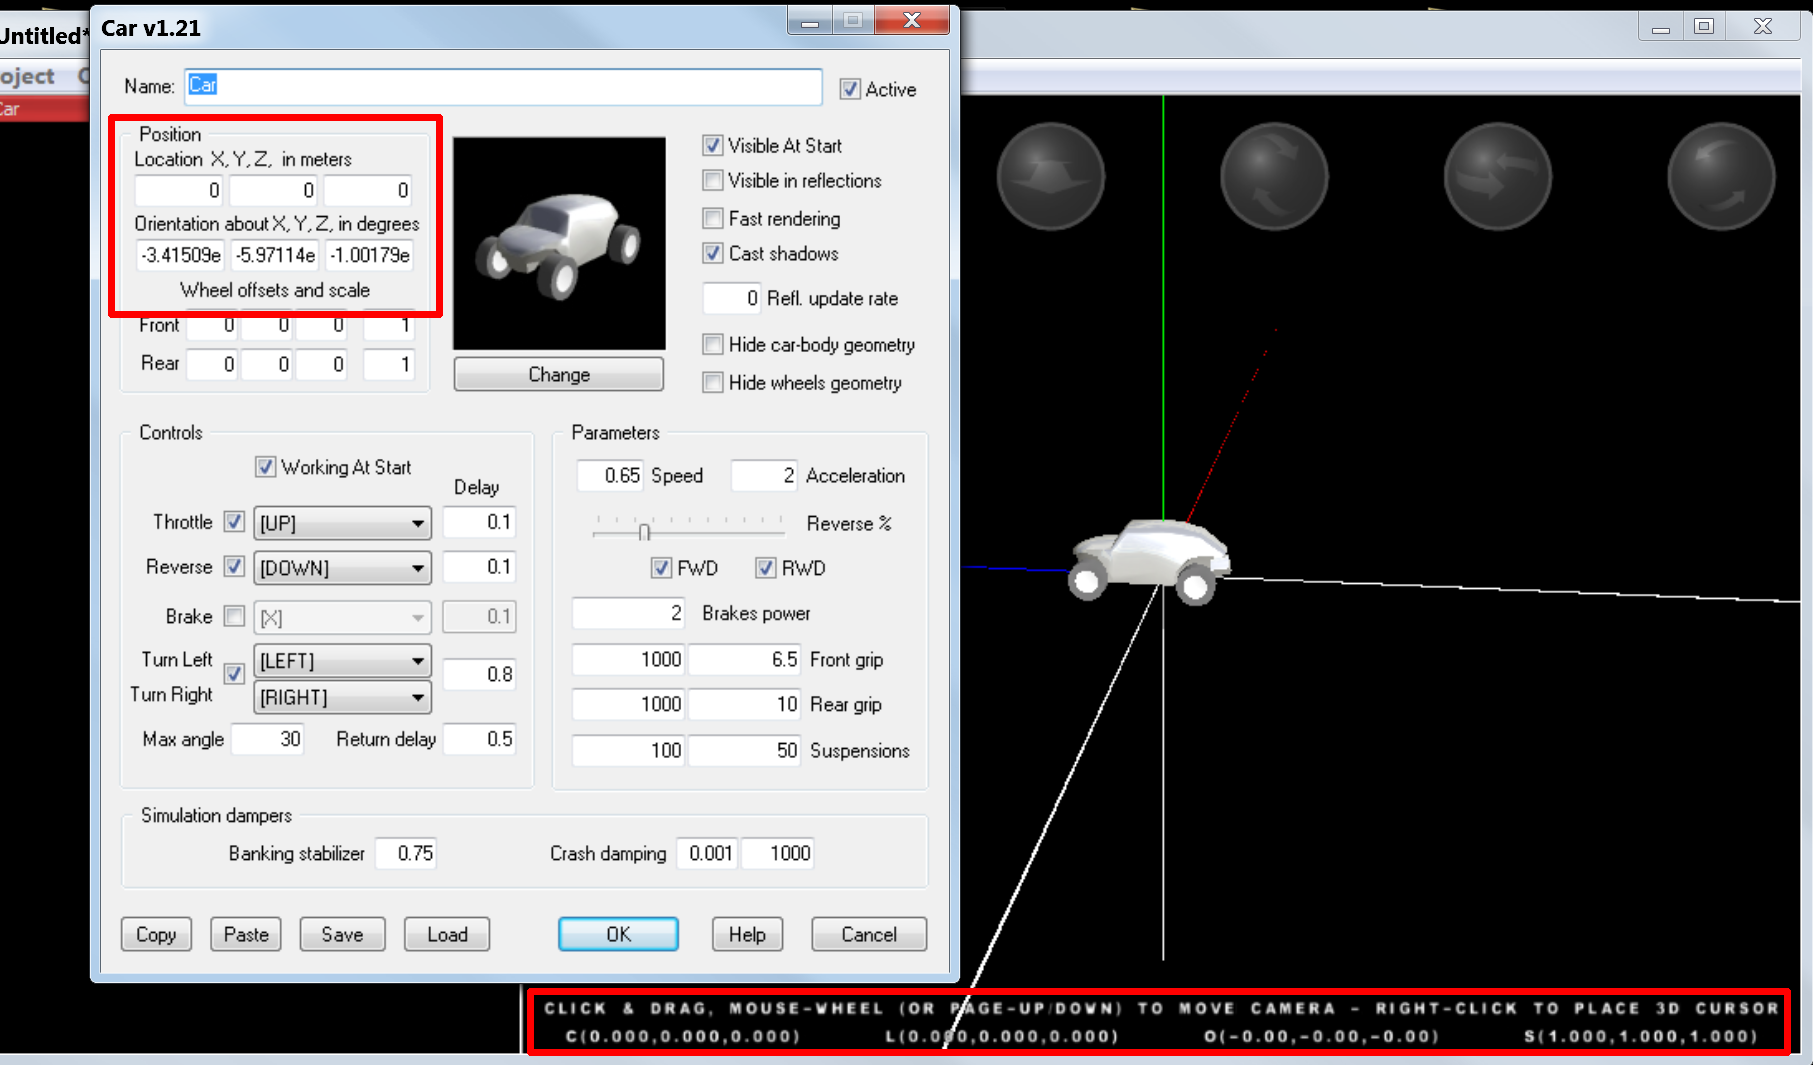Expand the Reverse key dropdown showing [DOWN]
This screenshot has width=1813, height=1065.
(x=342, y=568)
